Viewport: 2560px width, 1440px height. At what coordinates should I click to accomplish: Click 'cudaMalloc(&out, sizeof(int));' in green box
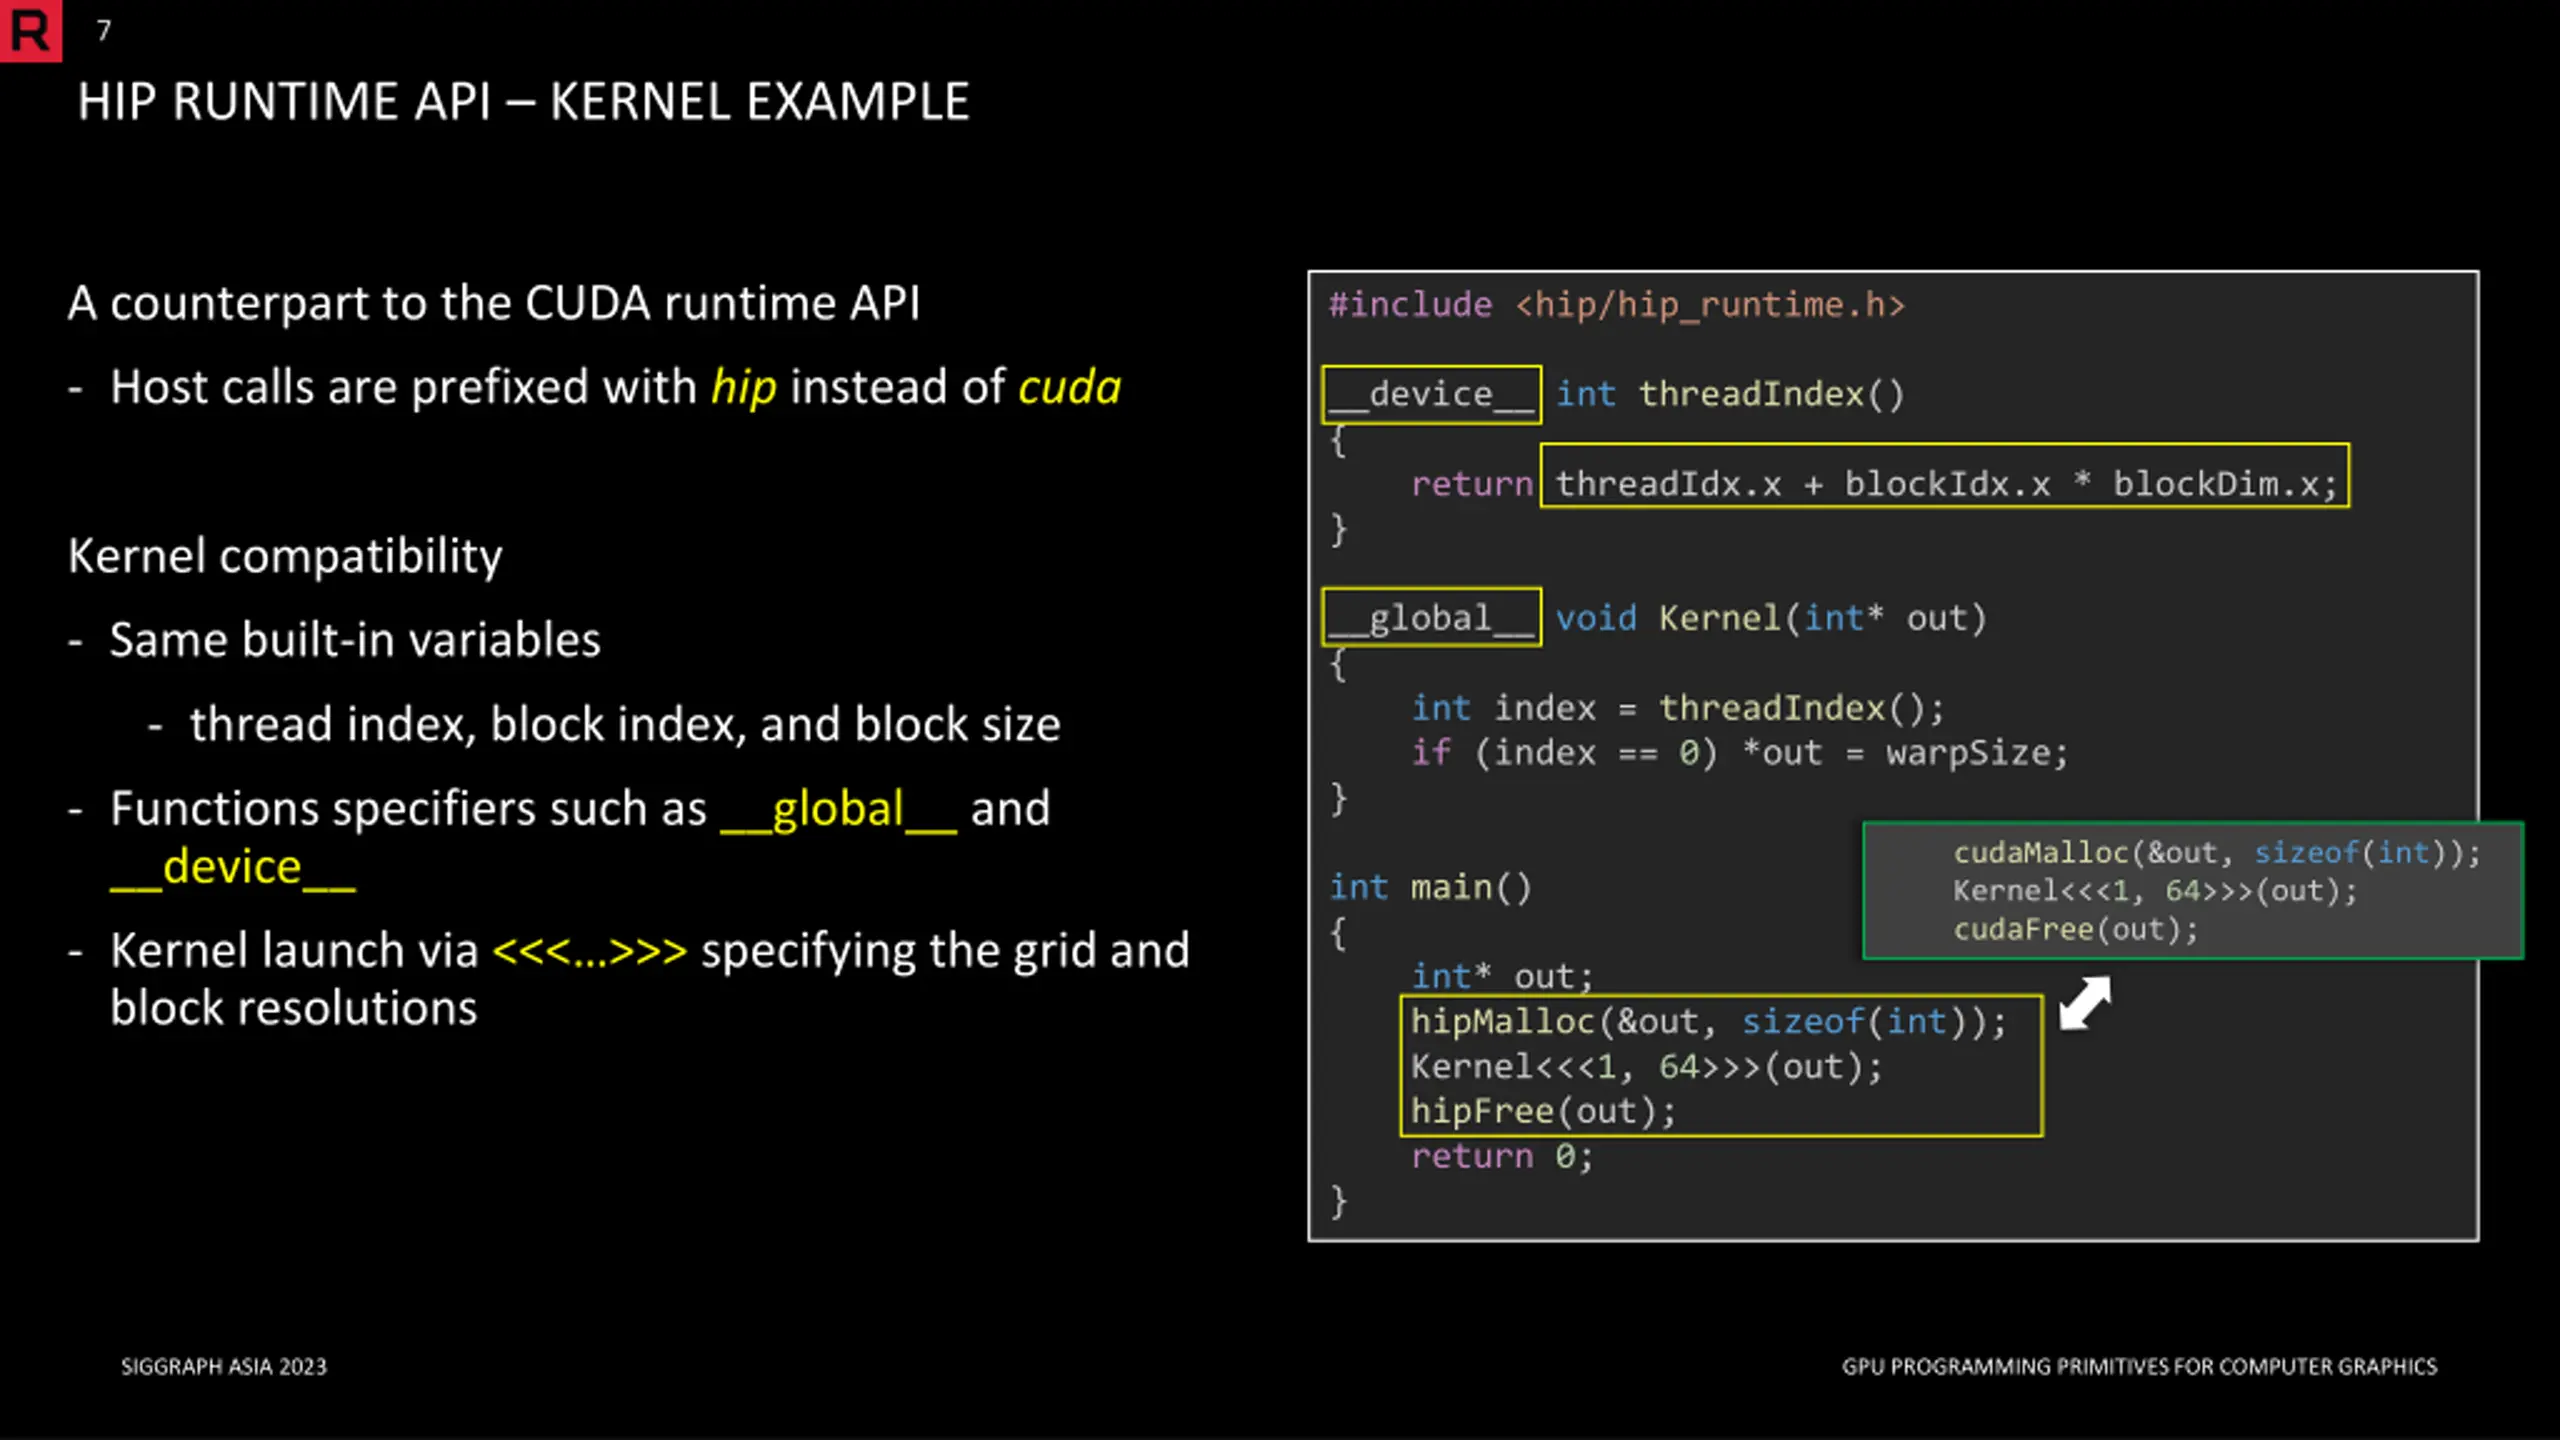tap(2217, 853)
